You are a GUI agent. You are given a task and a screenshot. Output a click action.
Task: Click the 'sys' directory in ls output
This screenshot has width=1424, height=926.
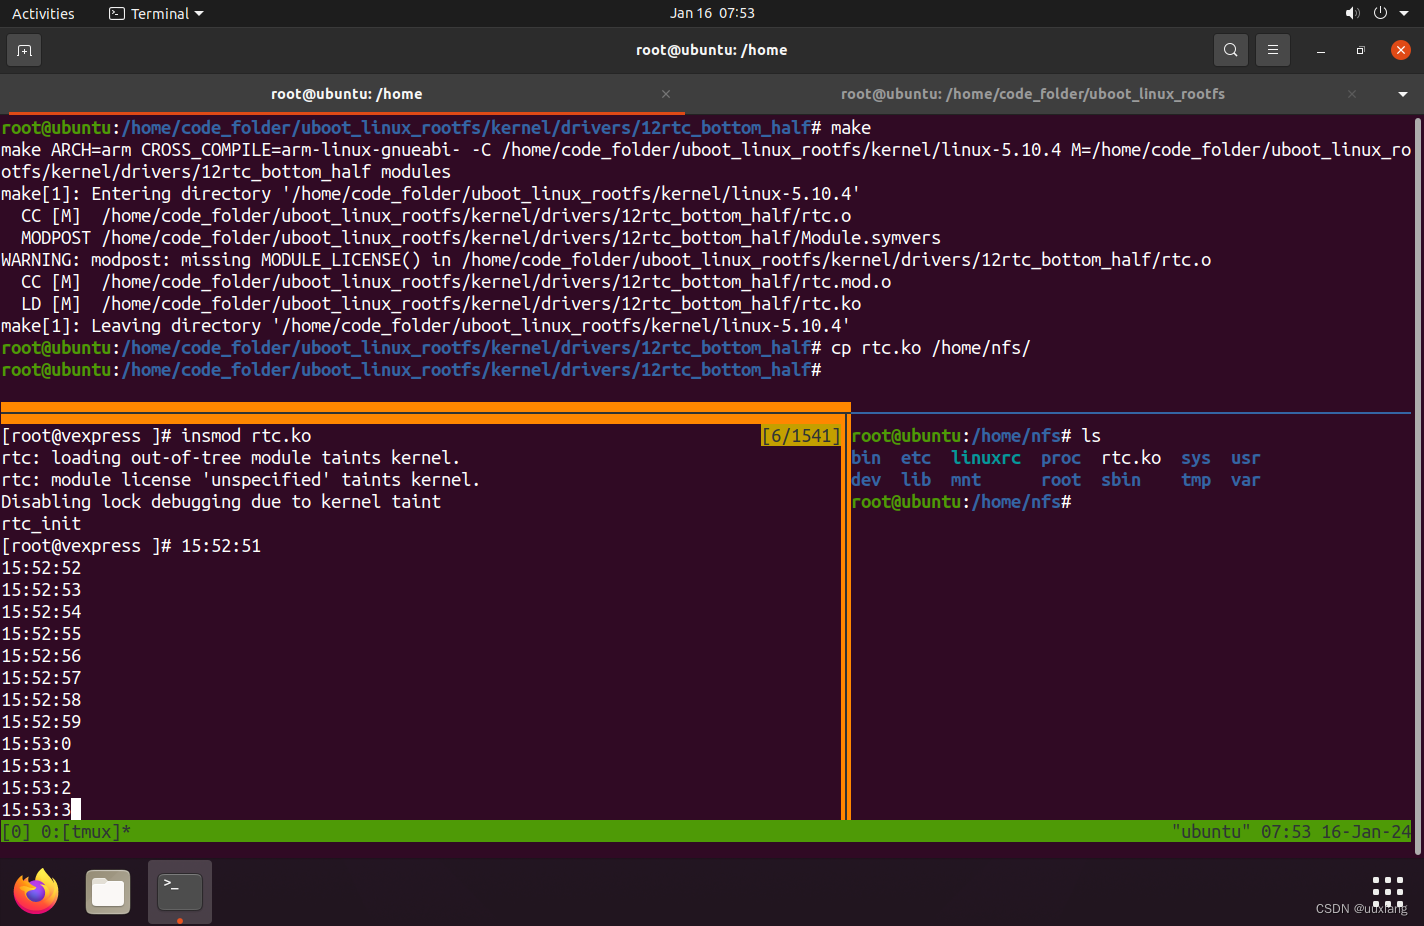[x=1196, y=458]
